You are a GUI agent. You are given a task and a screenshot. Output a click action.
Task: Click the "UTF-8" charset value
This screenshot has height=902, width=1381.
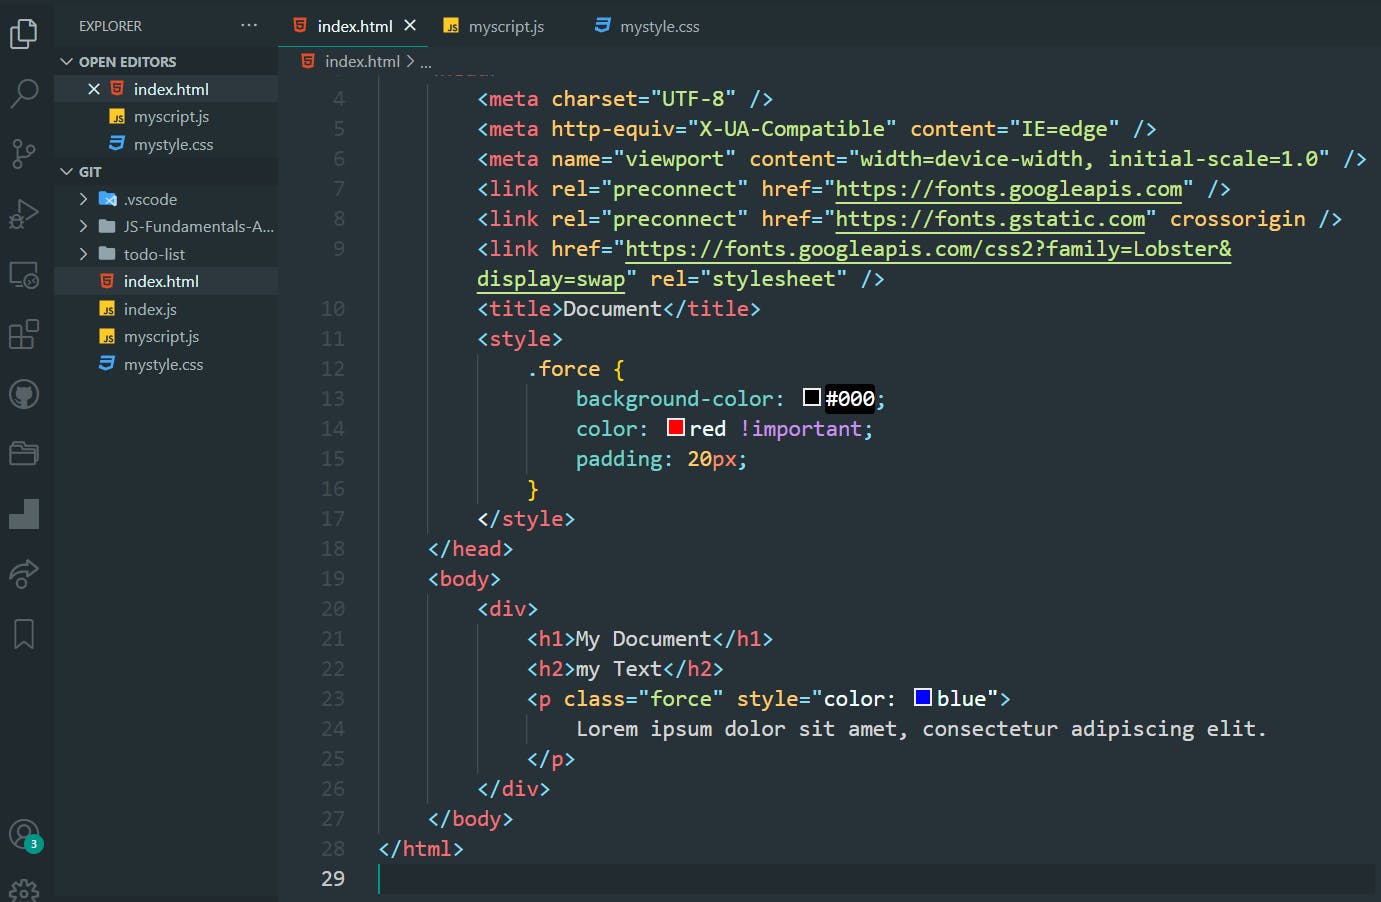tap(693, 99)
